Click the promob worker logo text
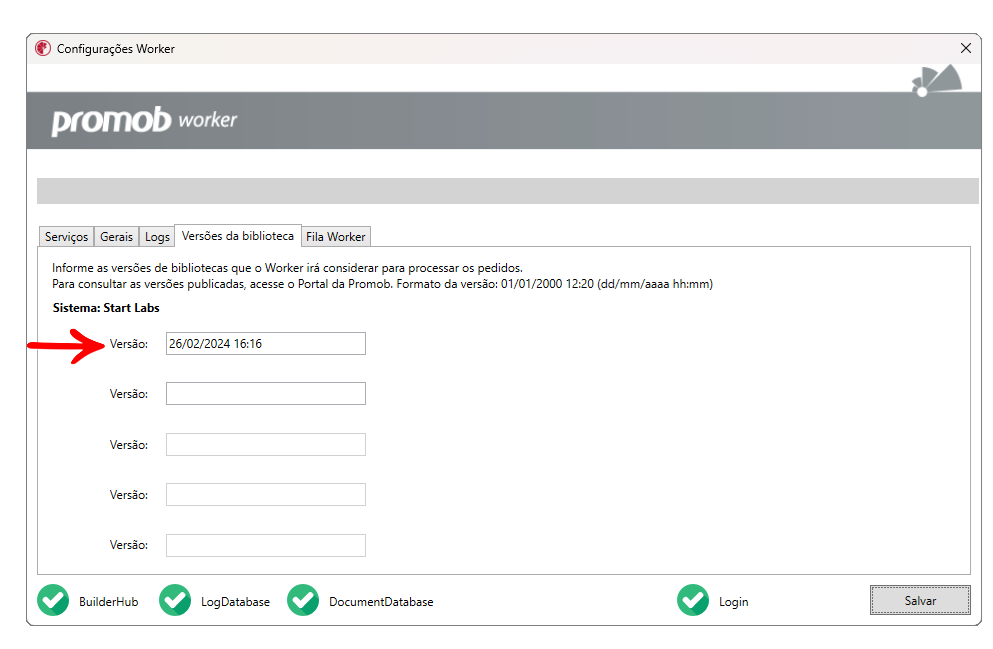993x649 pixels. (144, 120)
